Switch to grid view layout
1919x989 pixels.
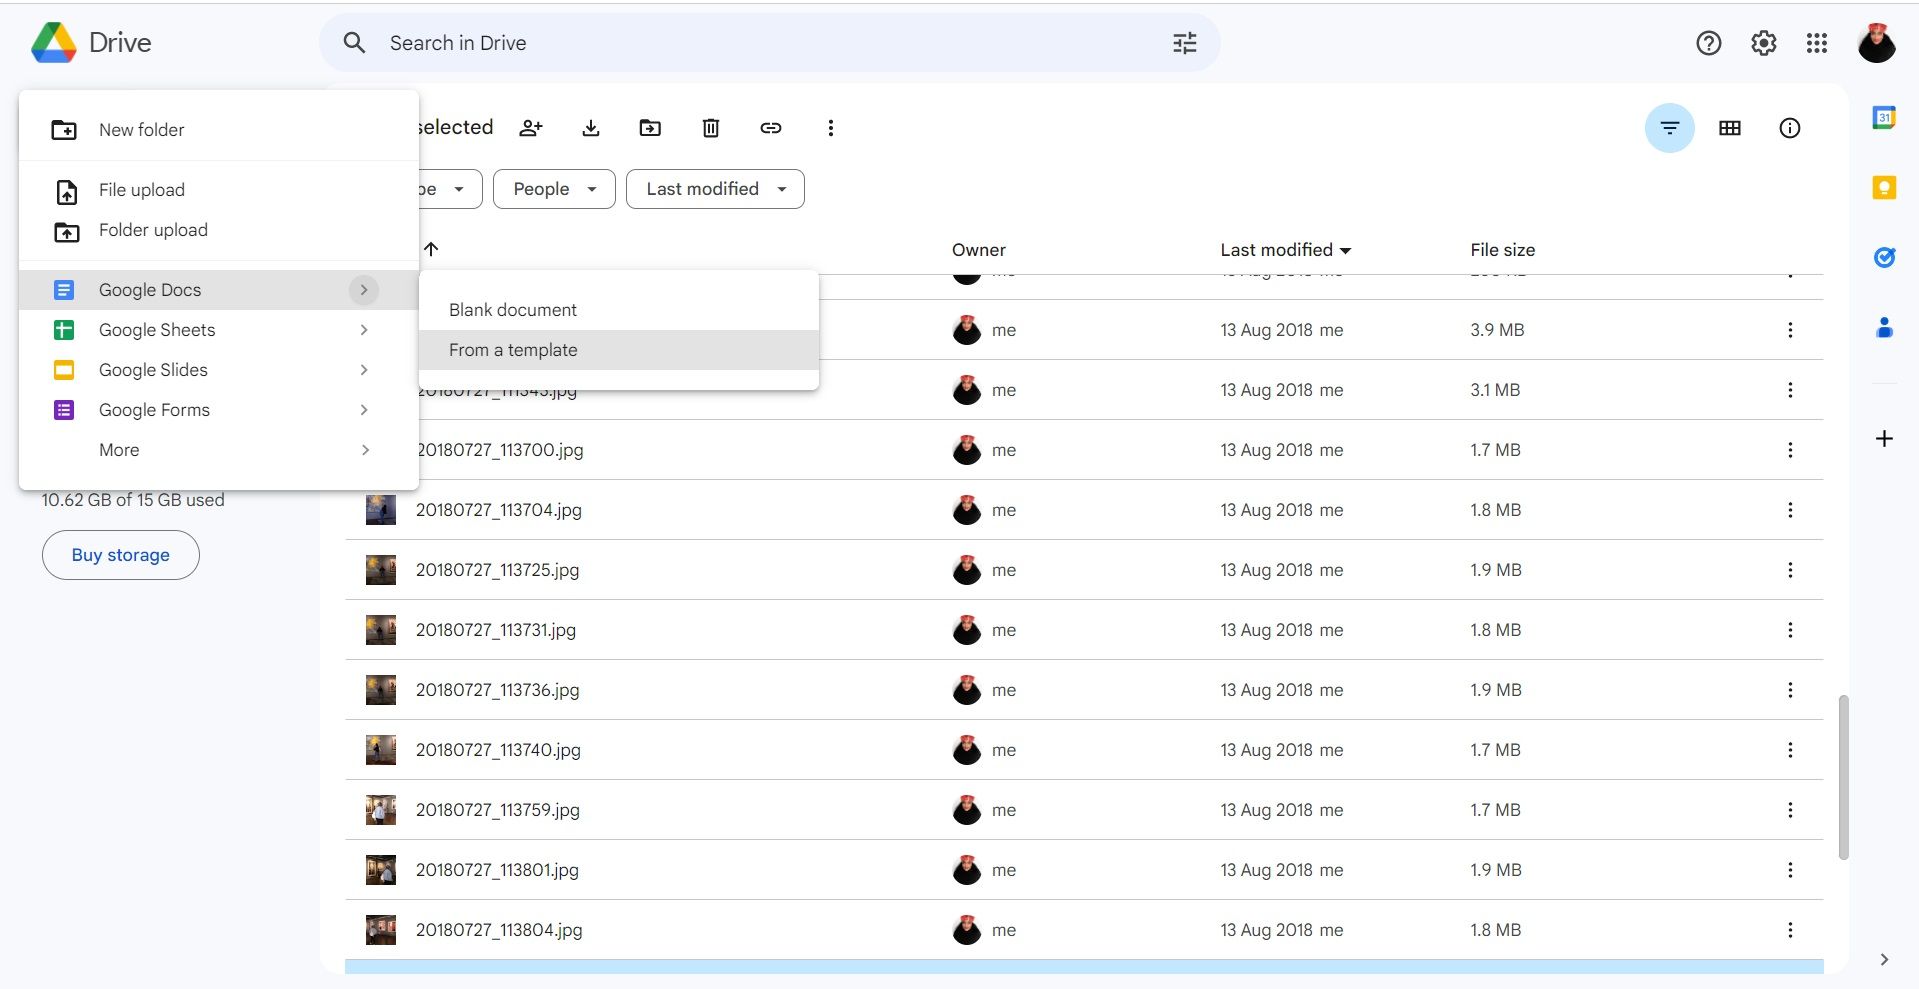point(1730,128)
